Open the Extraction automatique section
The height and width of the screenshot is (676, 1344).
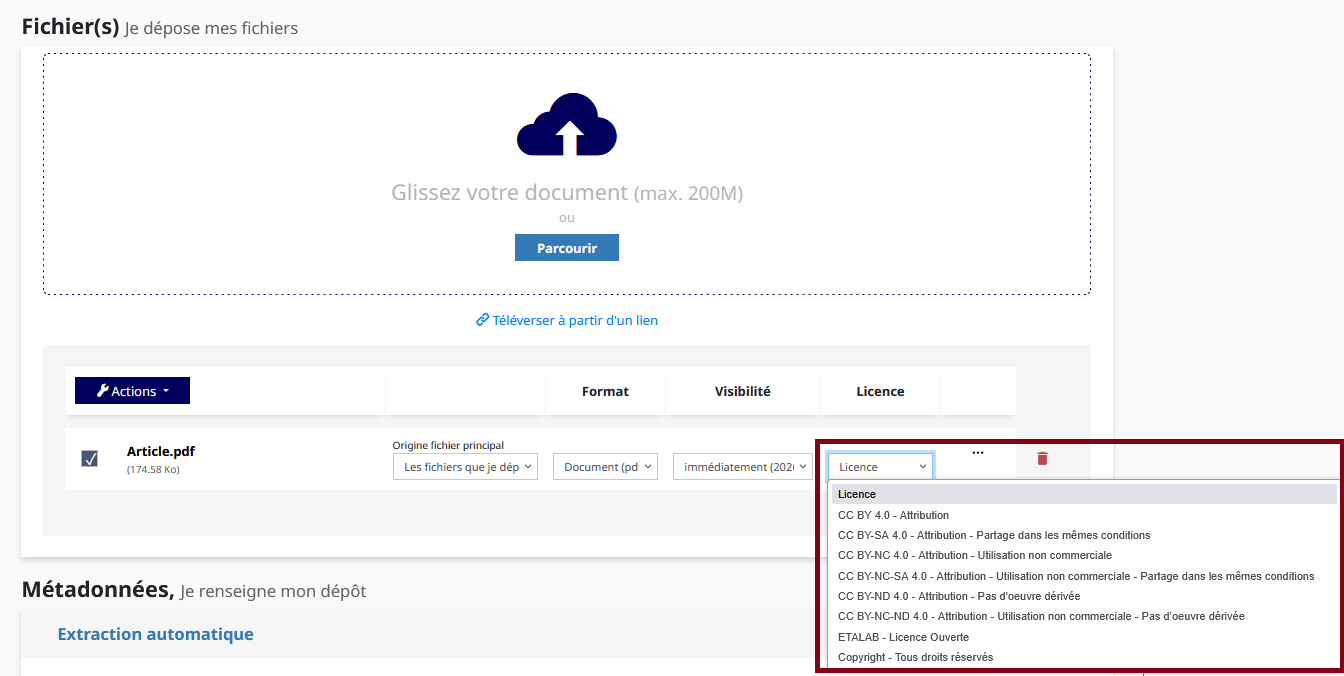[x=155, y=634]
